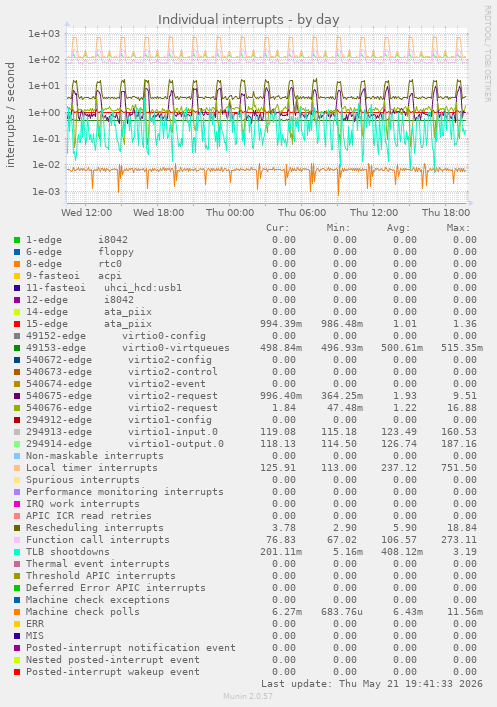Viewport: 497px width, 707px height.
Task: Click the Munin 2.0.57 footer text
Action: click(248, 696)
